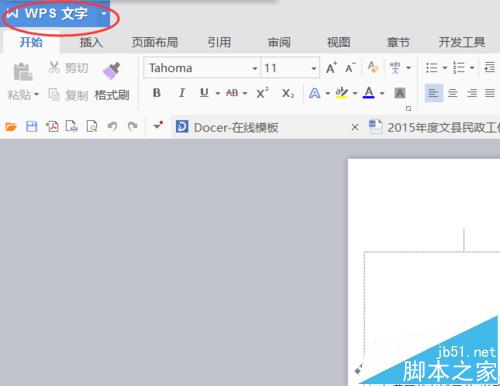Click the save icon in quick toolbar

tap(32, 127)
